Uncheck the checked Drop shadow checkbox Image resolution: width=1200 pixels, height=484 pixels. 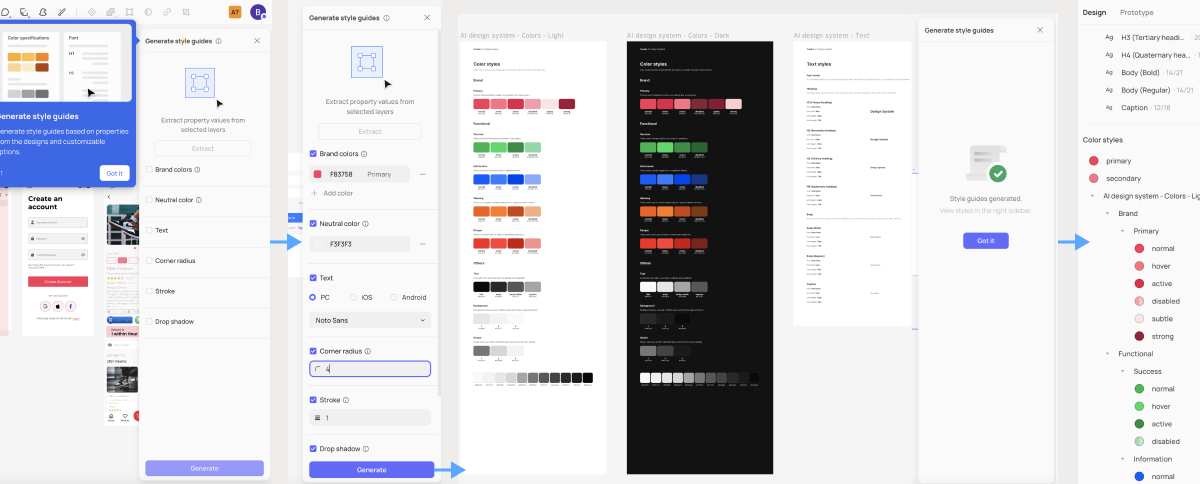coord(313,449)
